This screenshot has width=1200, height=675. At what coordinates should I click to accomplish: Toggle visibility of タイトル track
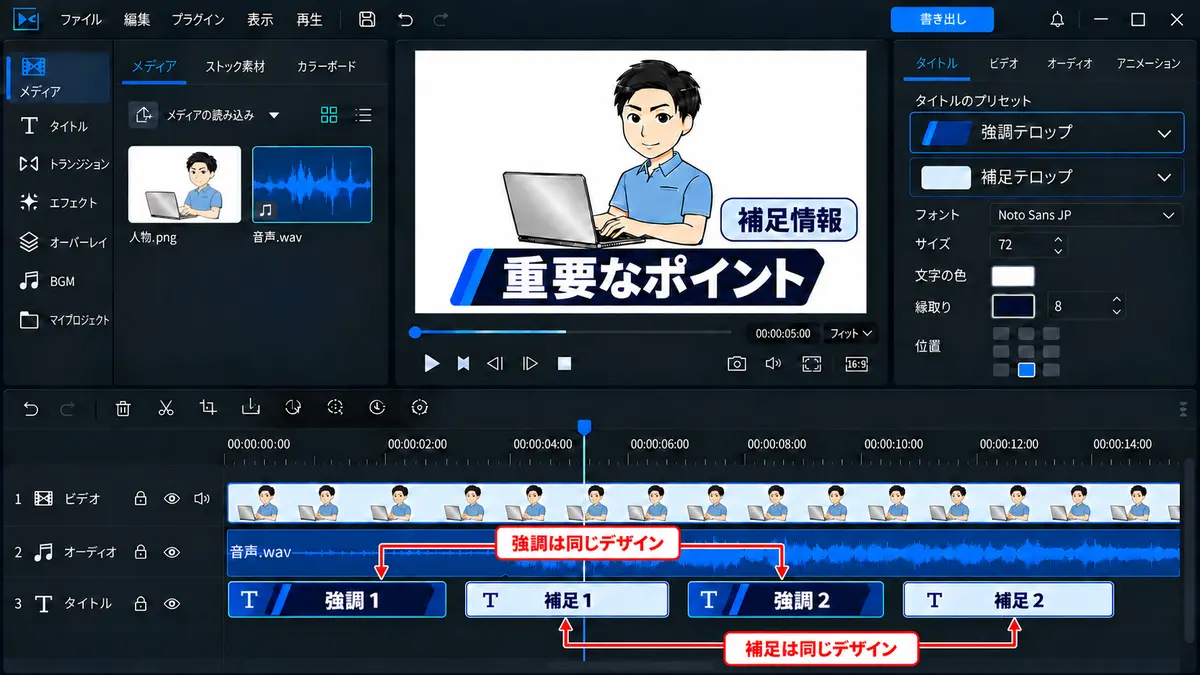tap(172, 604)
